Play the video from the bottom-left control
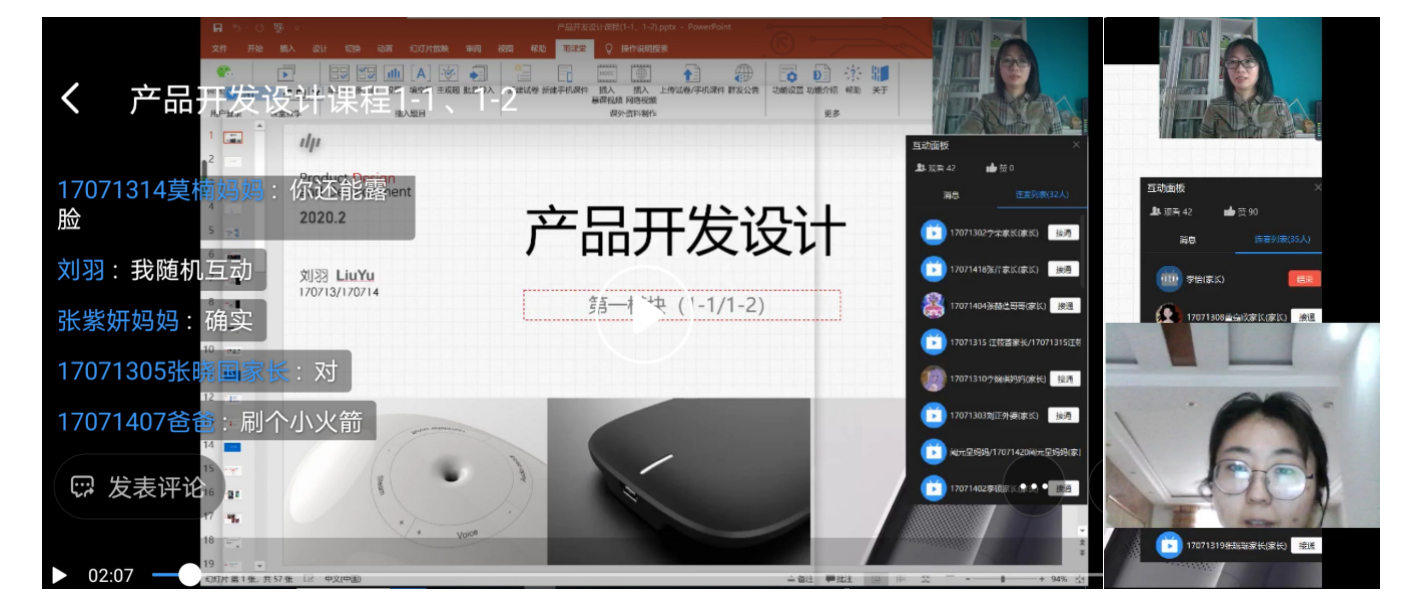The image size is (1425, 611). point(59,575)
